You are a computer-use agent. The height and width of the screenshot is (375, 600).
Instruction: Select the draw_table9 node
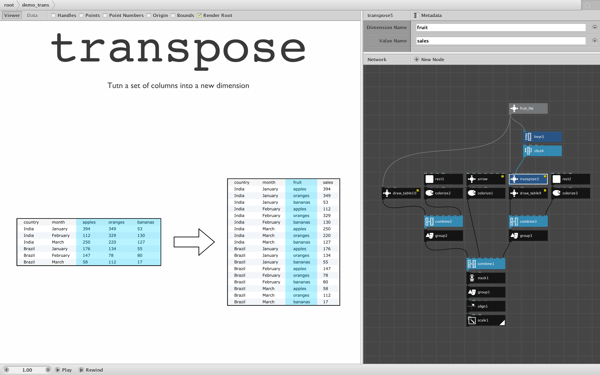click(x=528, y=193)
